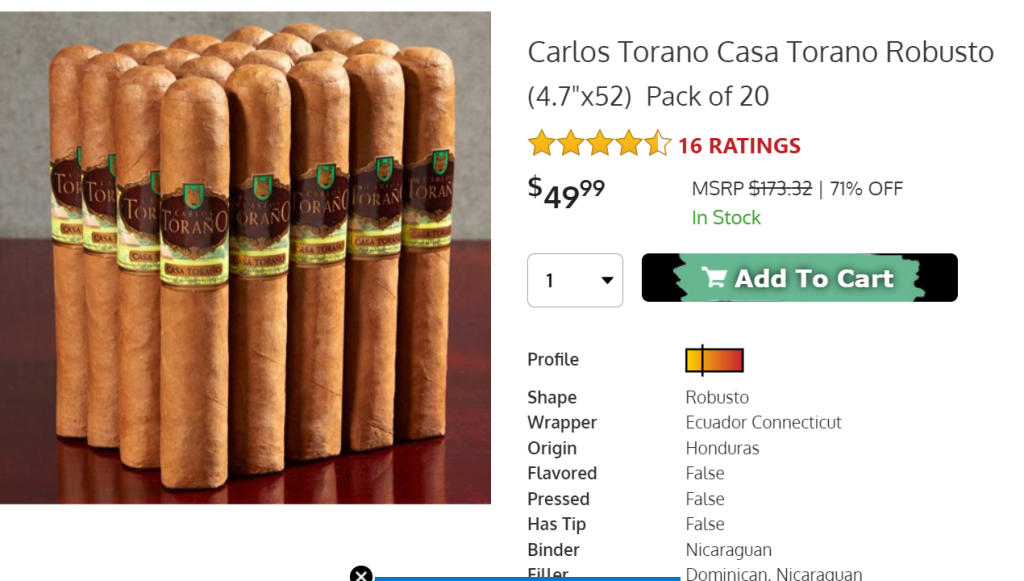1024x581 pixels.
Task: Click the $49.99 price
Action: pos(566,193)
